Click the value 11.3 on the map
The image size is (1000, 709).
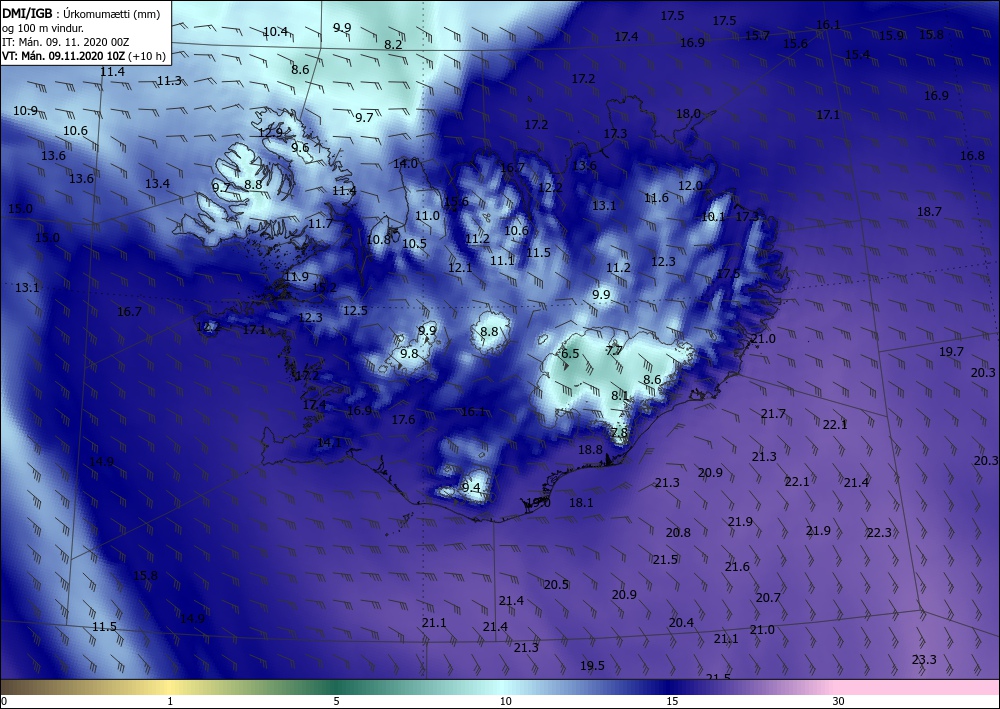point(169,81)
